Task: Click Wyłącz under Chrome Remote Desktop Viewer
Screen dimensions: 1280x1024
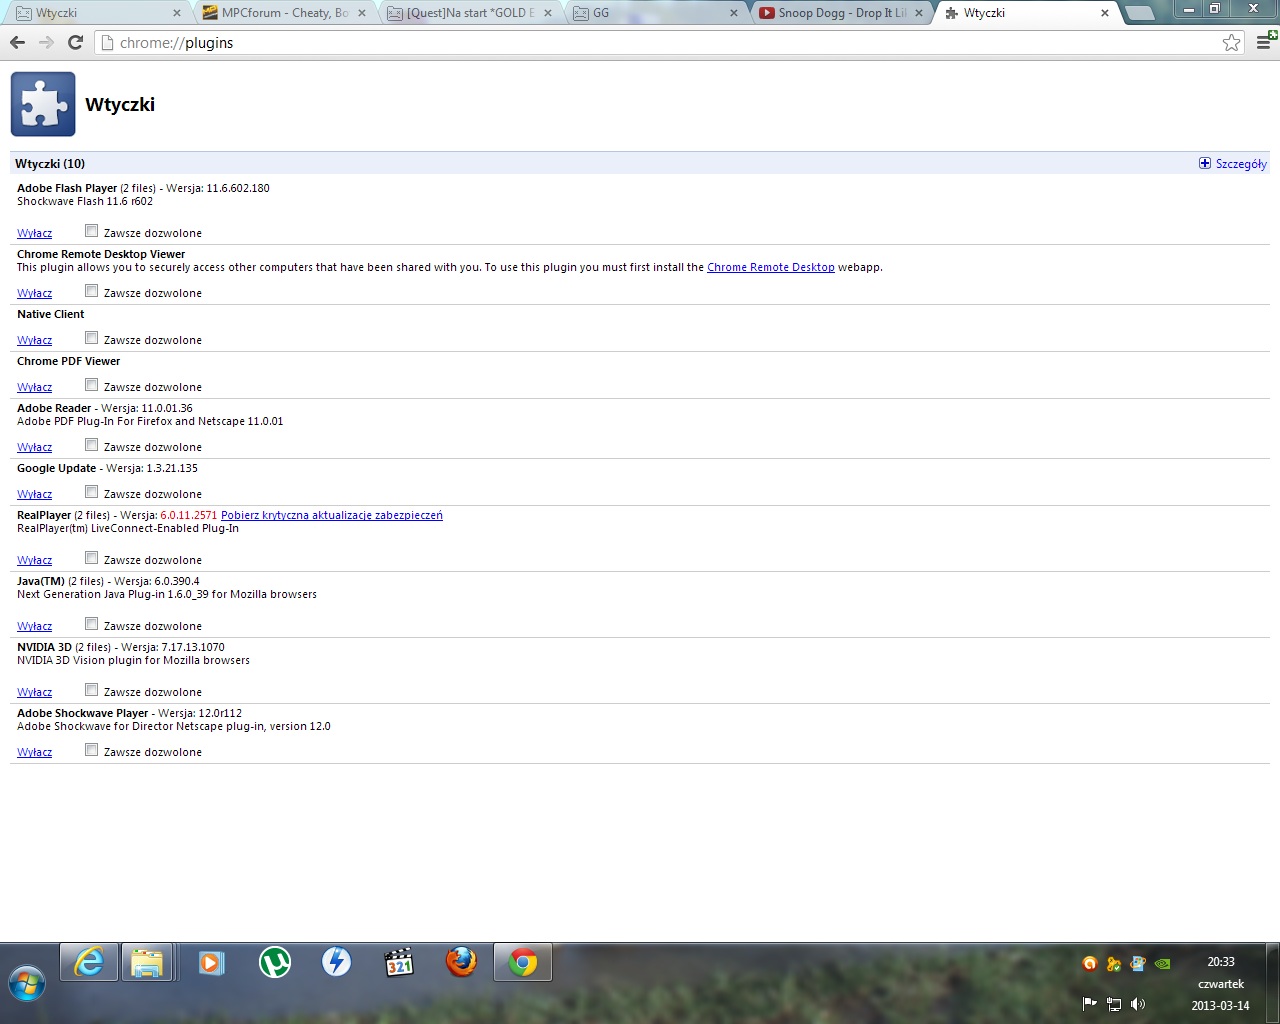Action: tap(34, 293)
